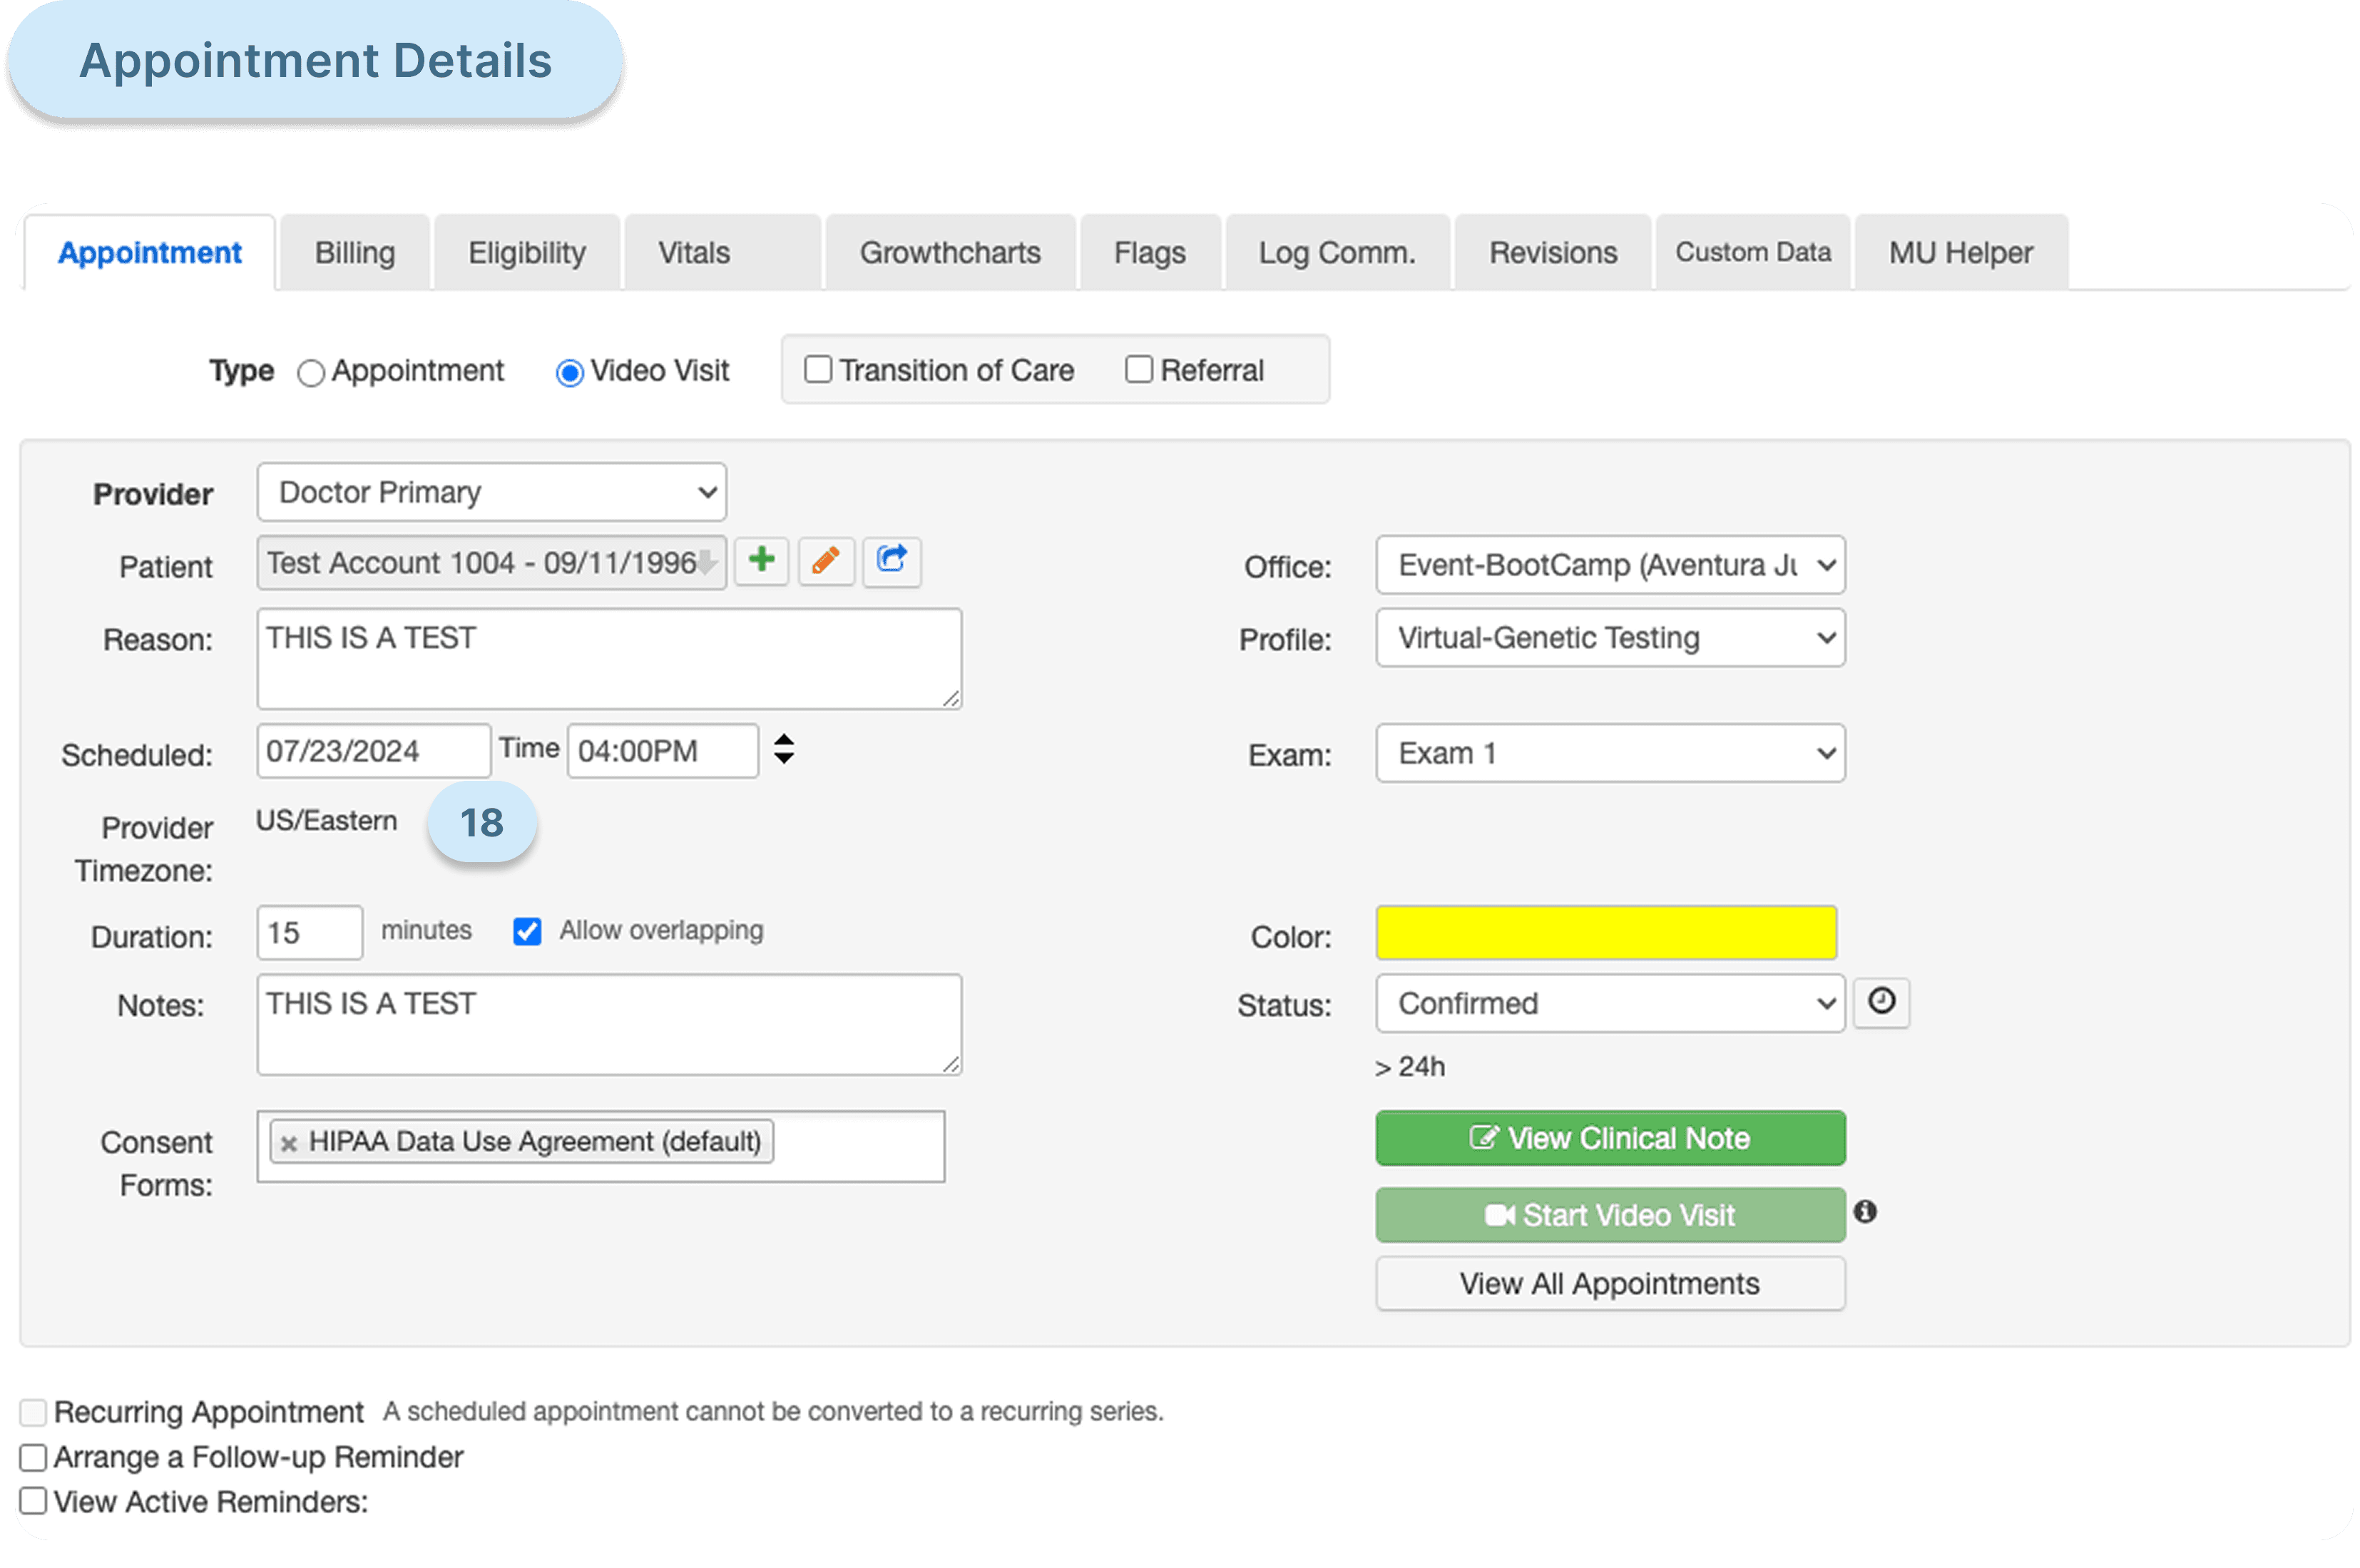Open the Vitals tab
Screen dimensions: 2360x1568
click(x=694, y=253)
